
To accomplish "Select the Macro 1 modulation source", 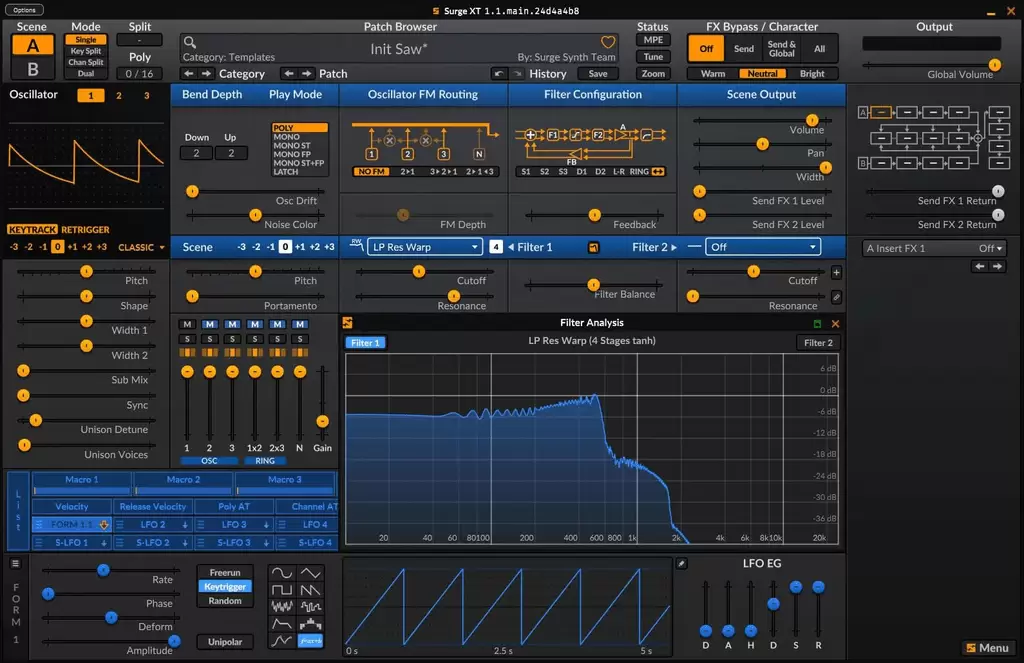I will point(82,483).
